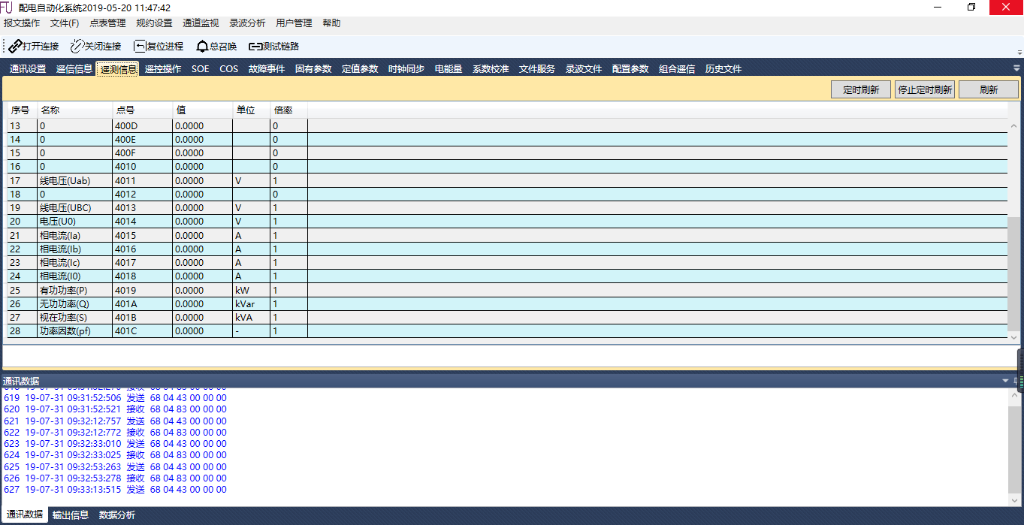Open the 帮助 menu
Viewport: 1024px width, 525px height.
click(x=331, y=23)
